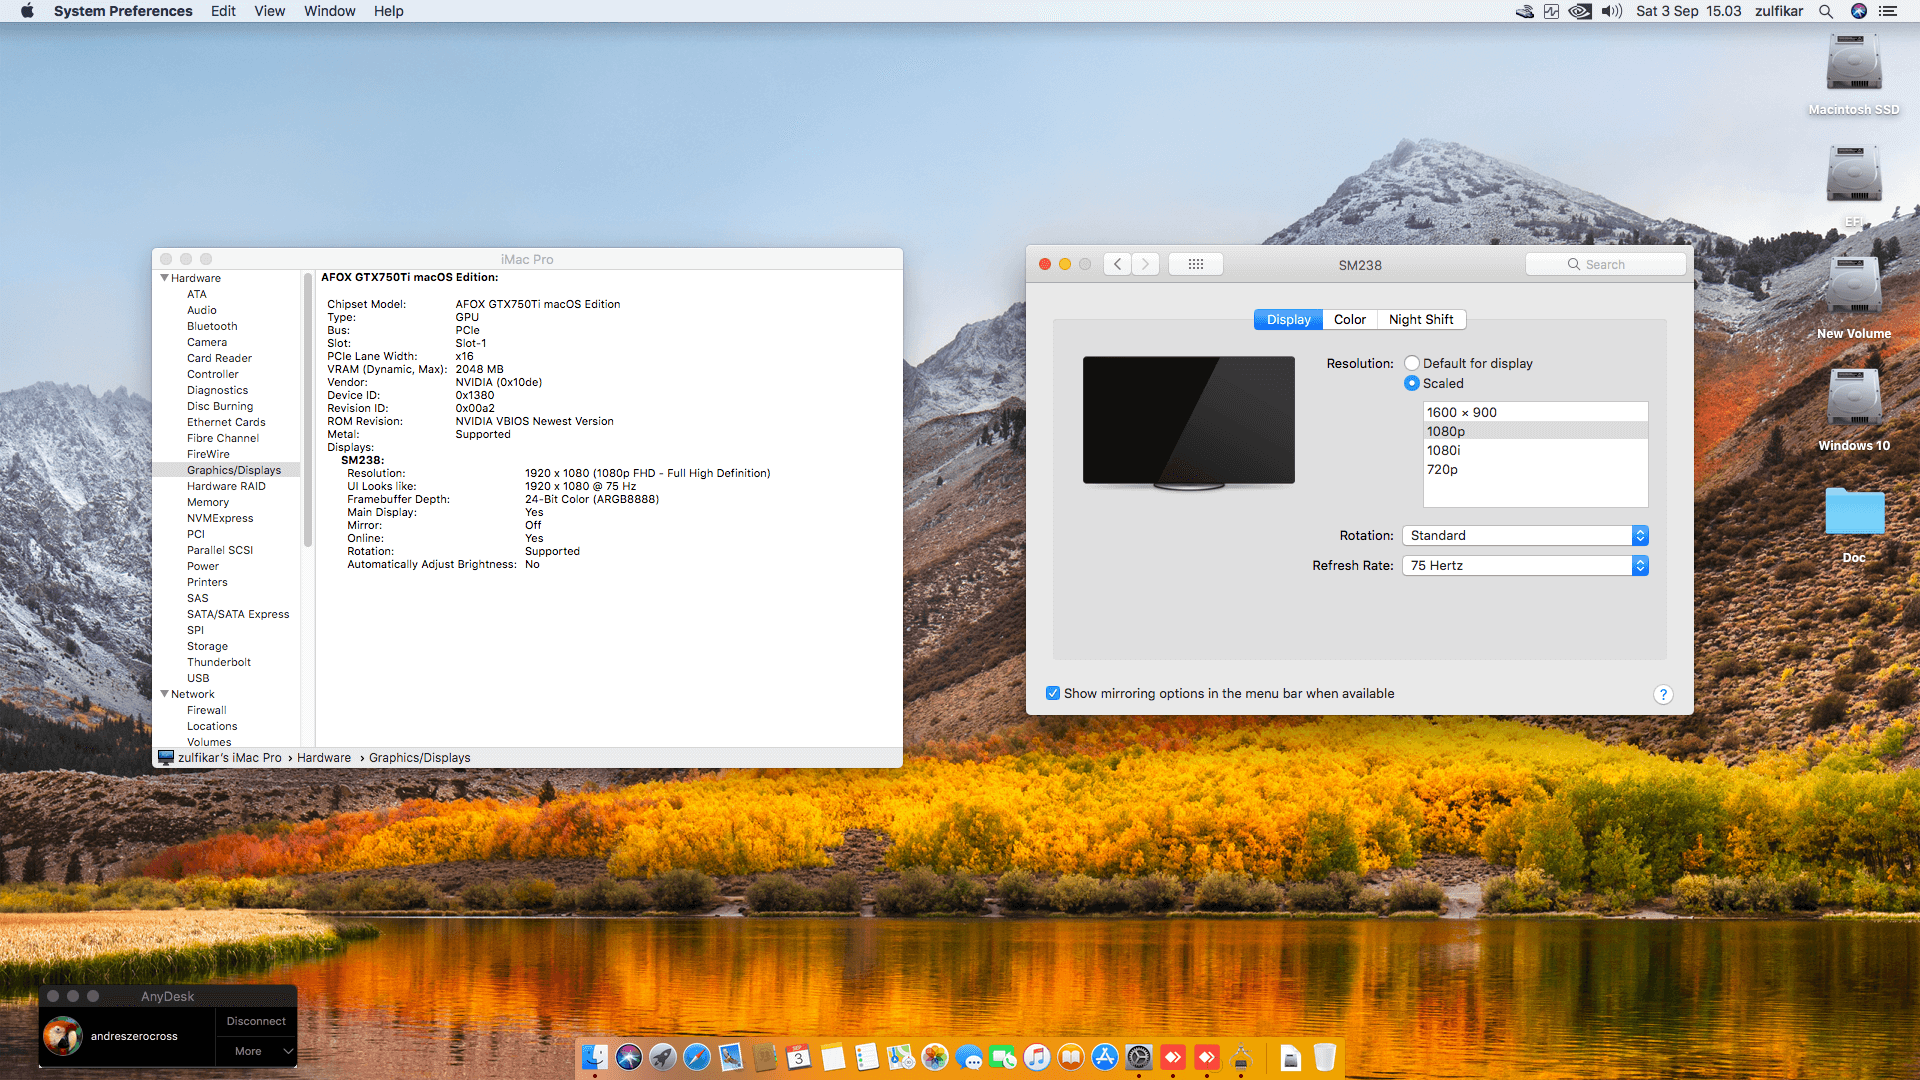The width and height of the screenshot is (1920, 1080).
Task: Open the Rotation dropdown
Action: [1525, 536]
